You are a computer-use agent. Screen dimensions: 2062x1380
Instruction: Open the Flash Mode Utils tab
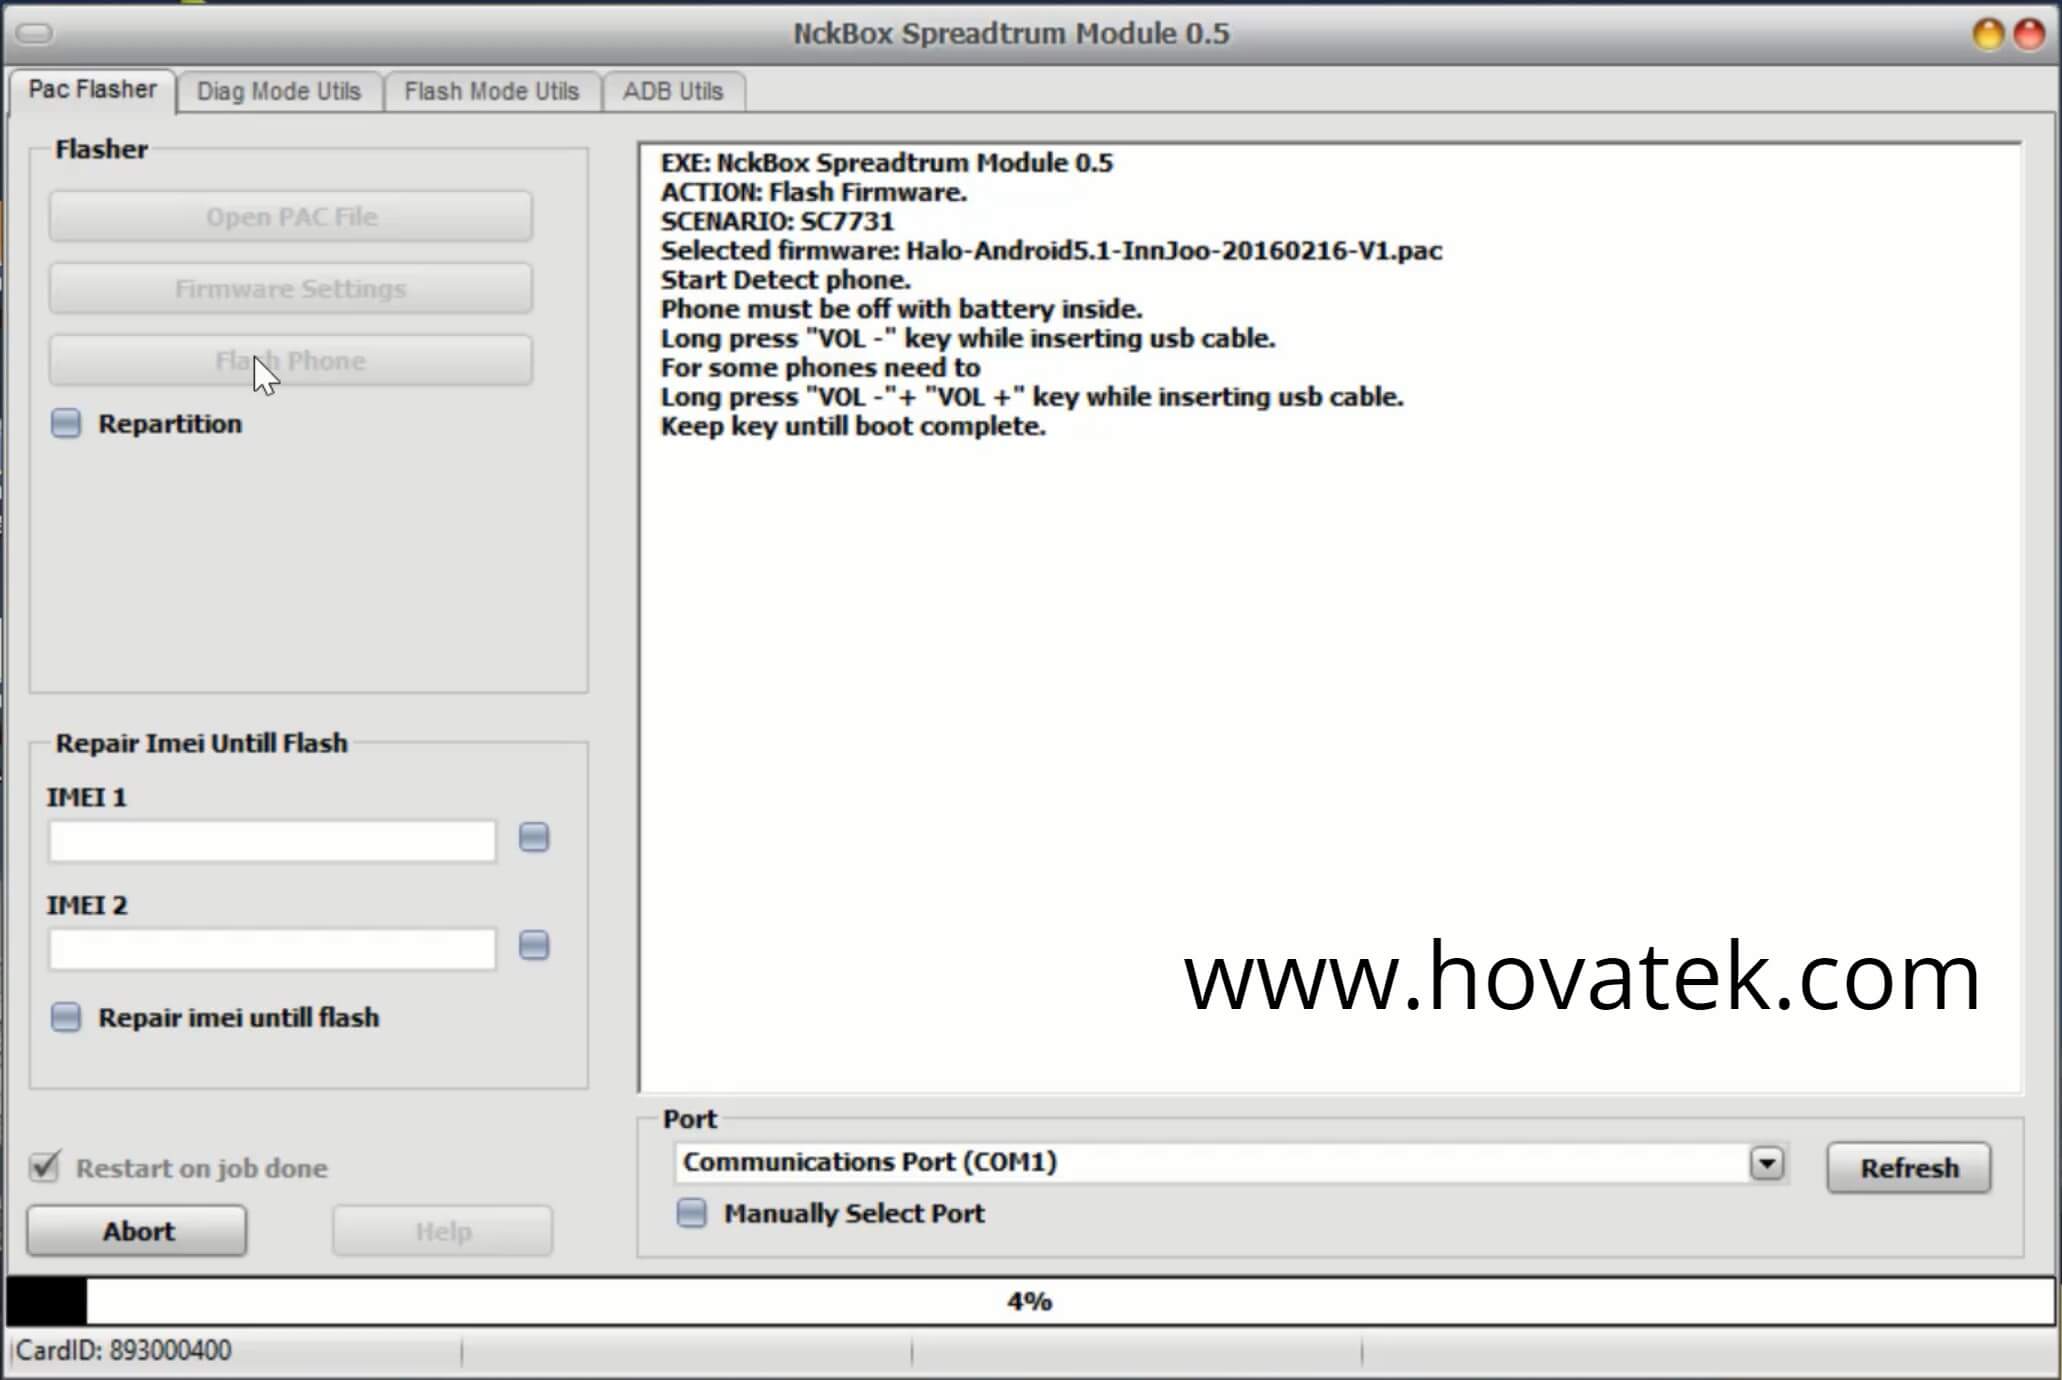(492, 92)
